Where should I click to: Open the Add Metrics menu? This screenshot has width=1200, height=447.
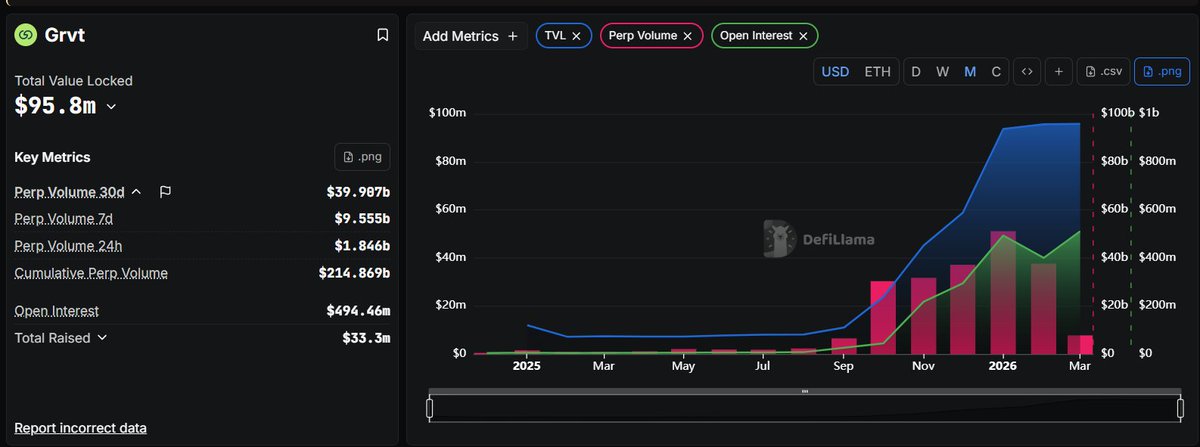471,36
